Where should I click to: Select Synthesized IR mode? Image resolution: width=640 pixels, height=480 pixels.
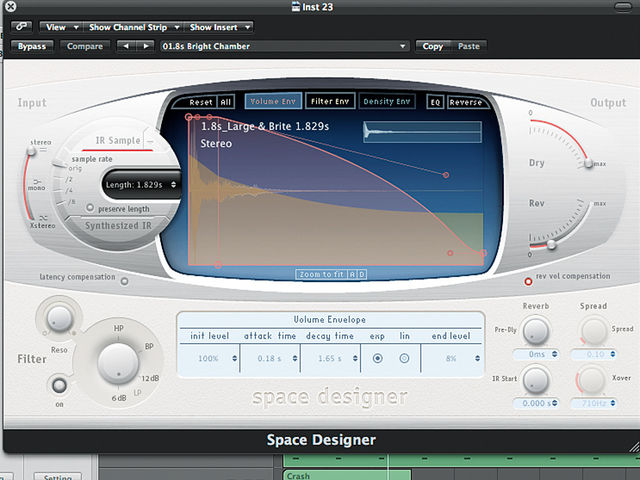click(x=118, y=226)
